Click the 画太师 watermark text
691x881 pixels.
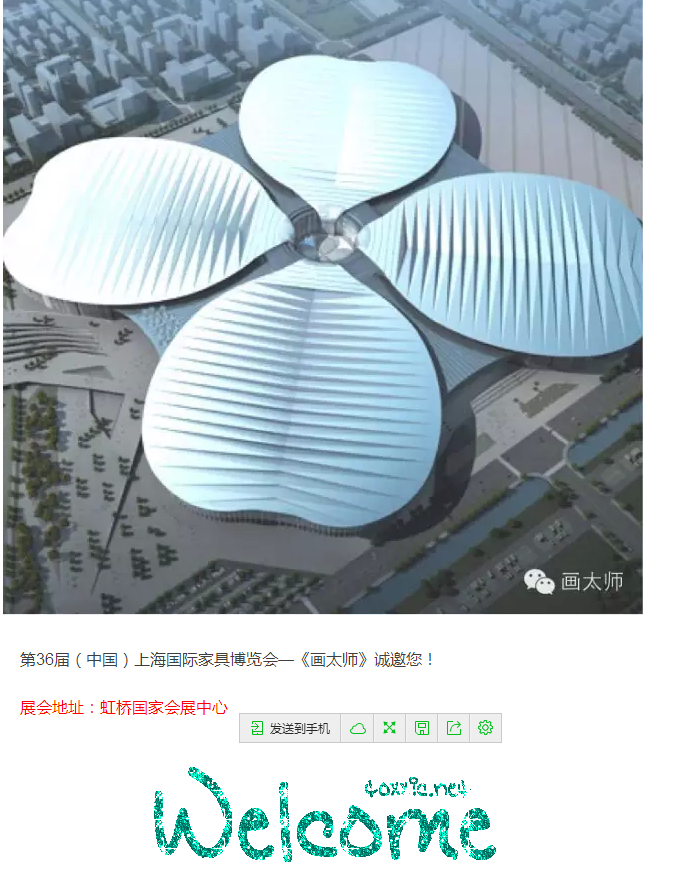point(592,582)
